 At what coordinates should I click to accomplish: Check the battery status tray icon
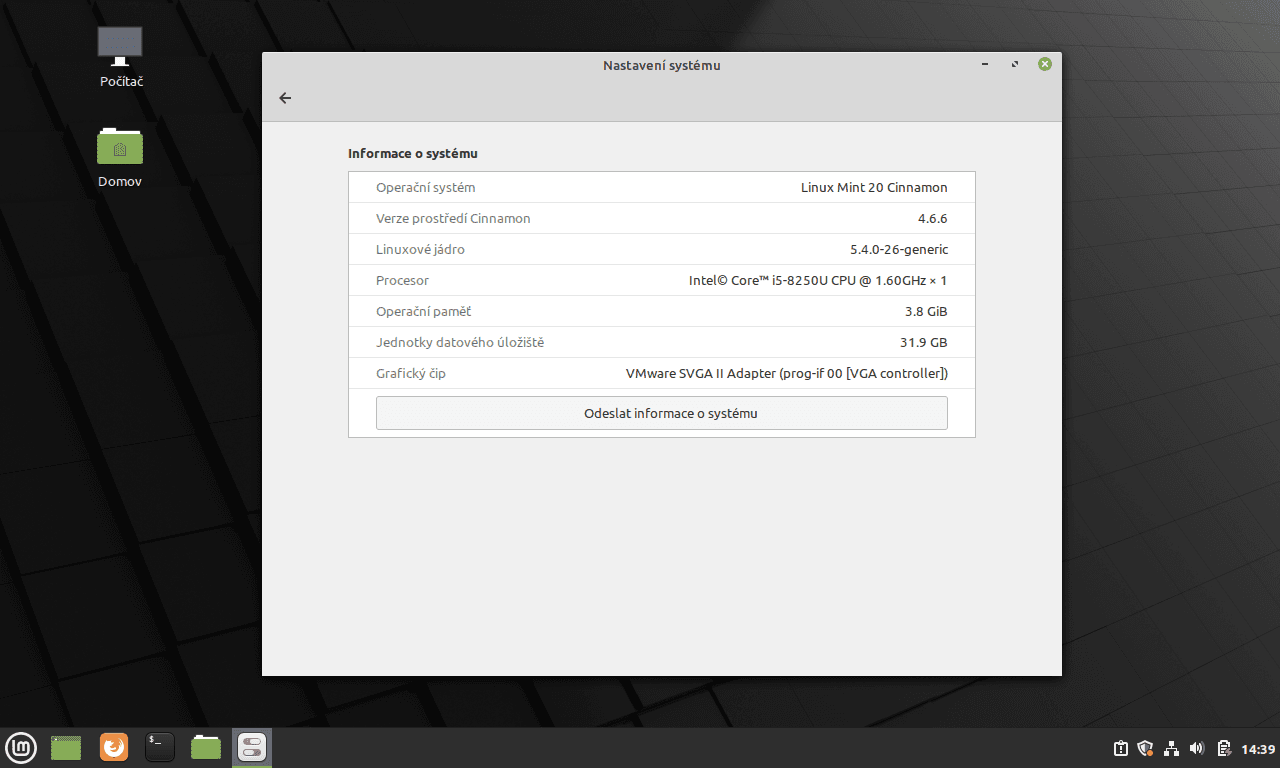[x=1222, y=747]
